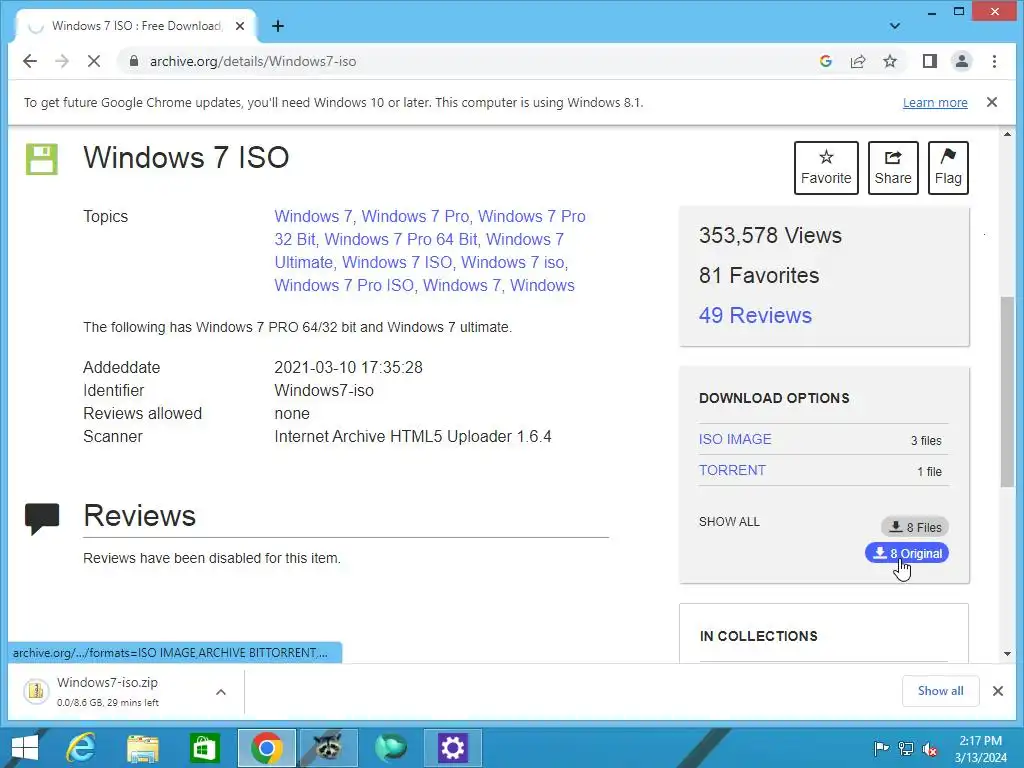Click the scrollbar down arrow

coord(1007,654)
